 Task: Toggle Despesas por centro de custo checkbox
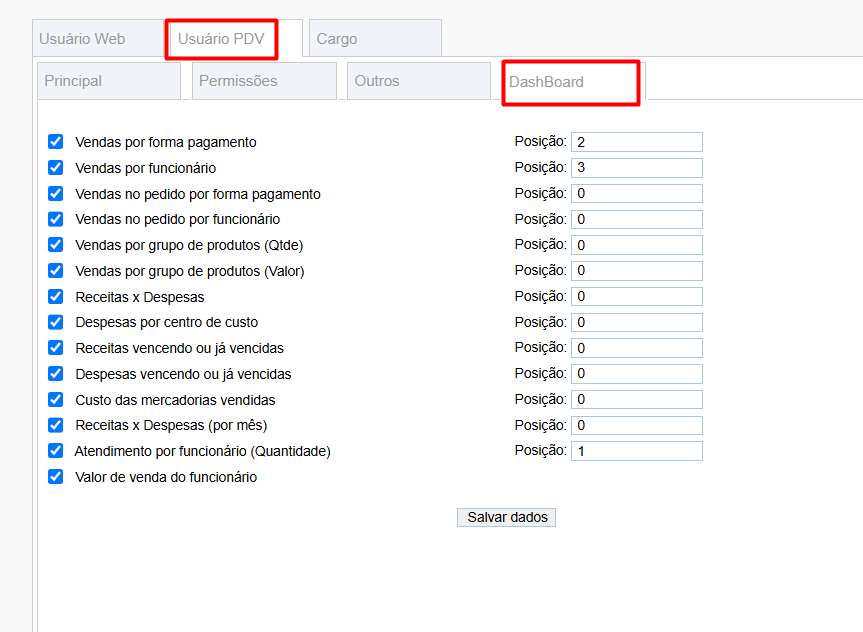click(56, 322)
